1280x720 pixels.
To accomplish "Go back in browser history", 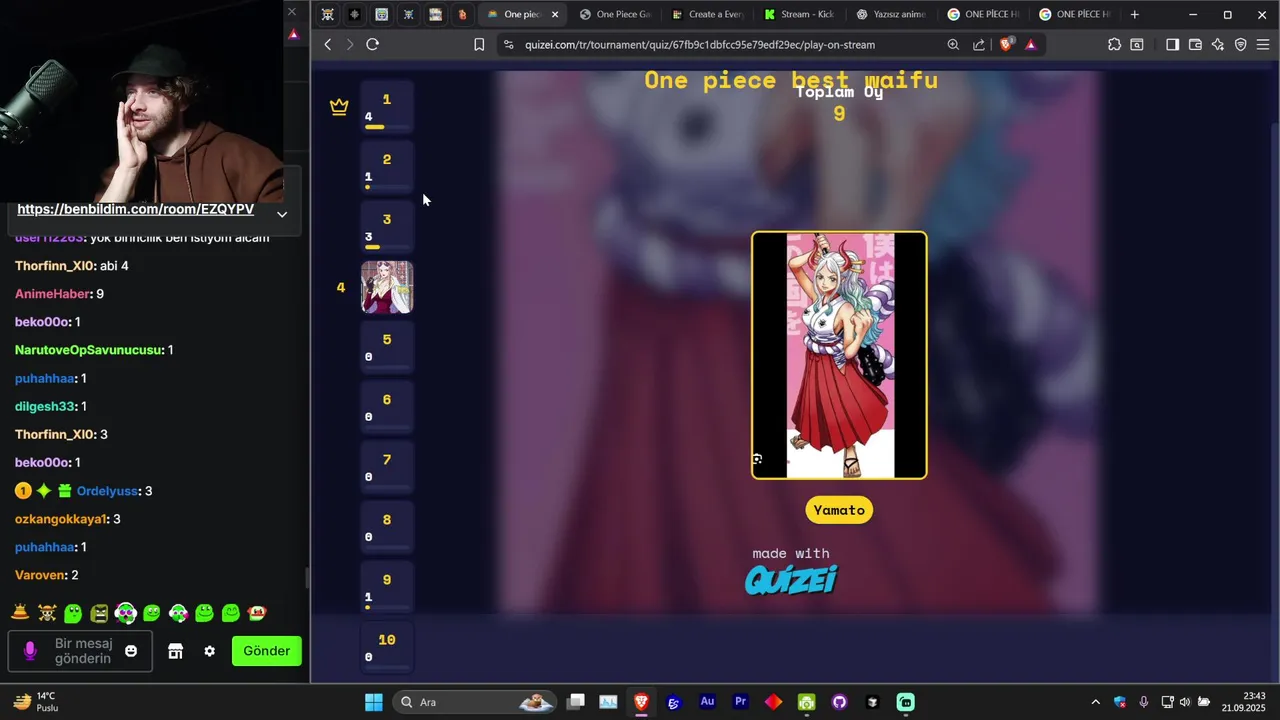I will tap(328, 44).
